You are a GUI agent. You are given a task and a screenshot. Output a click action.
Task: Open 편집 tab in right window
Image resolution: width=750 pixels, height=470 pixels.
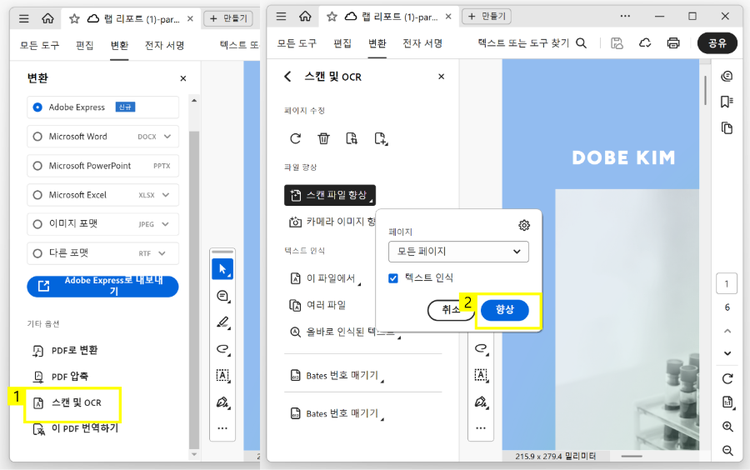tap(342, 43)
